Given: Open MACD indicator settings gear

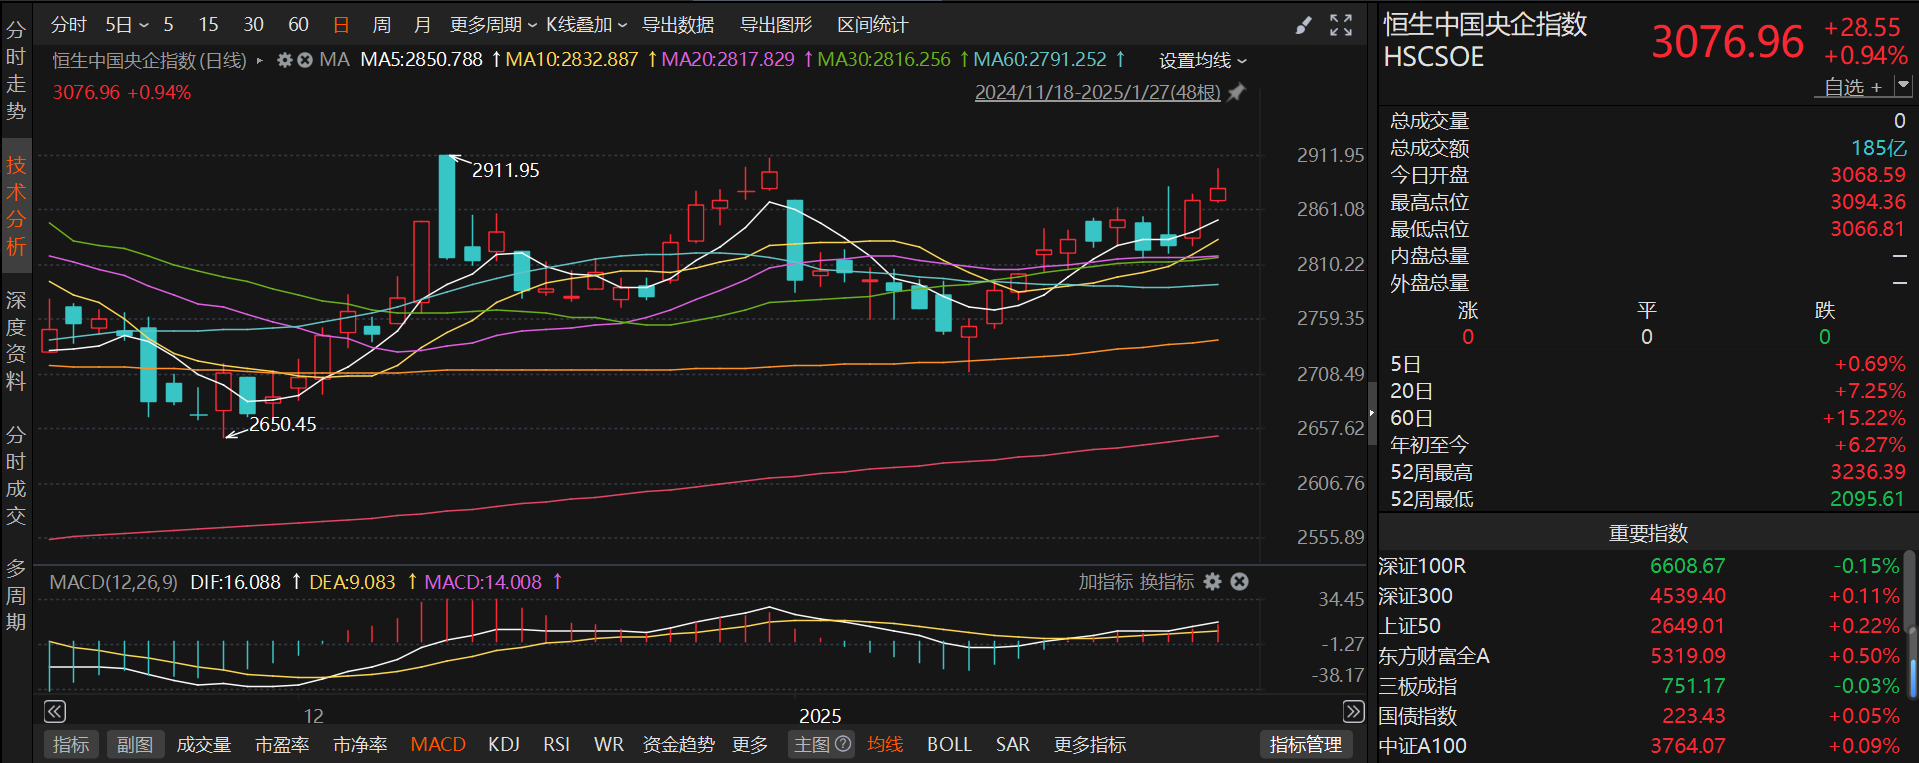Looking at the screenshot, I should click(1213, 581).
